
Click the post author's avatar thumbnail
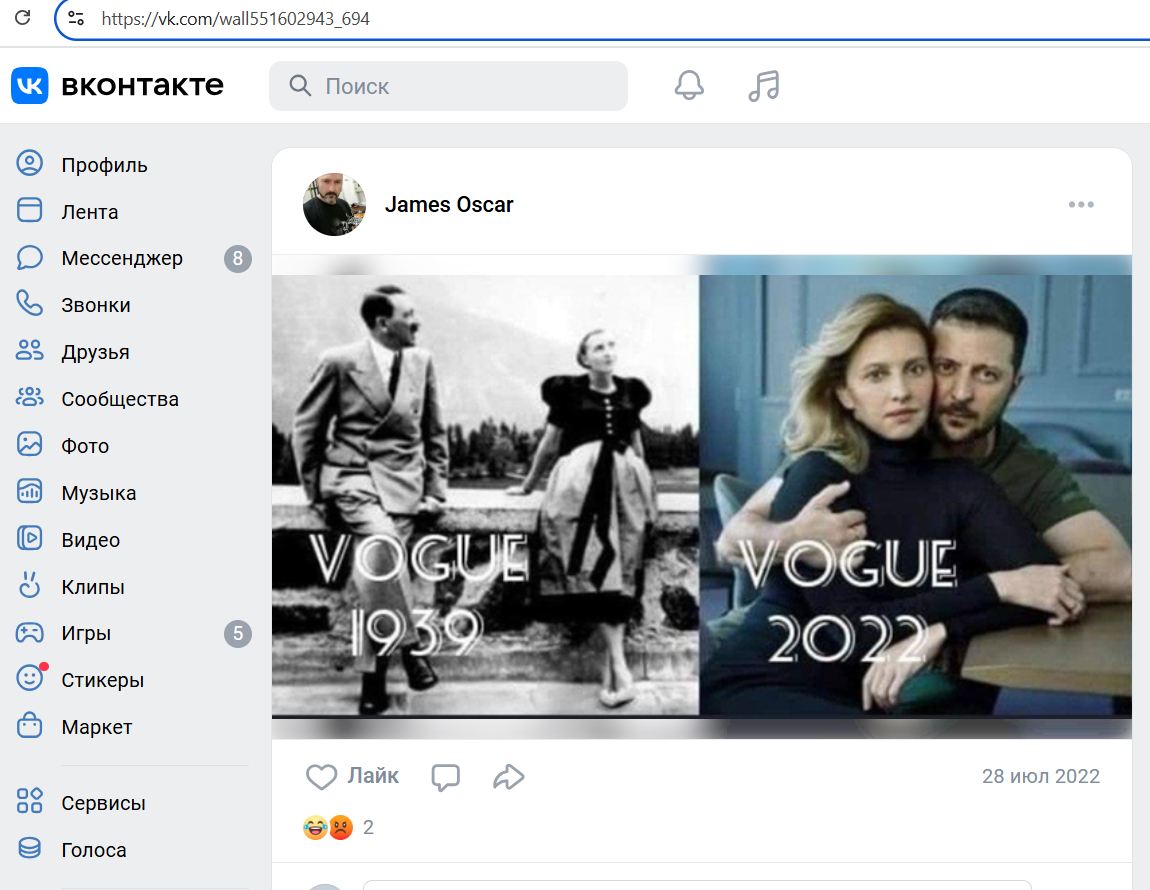point(334,205)
